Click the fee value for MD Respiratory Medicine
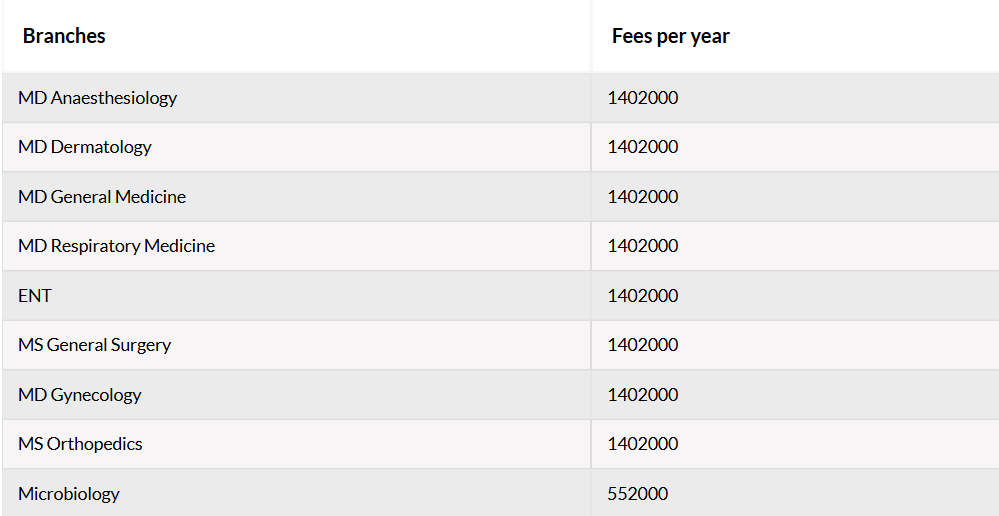 (643, 246)
